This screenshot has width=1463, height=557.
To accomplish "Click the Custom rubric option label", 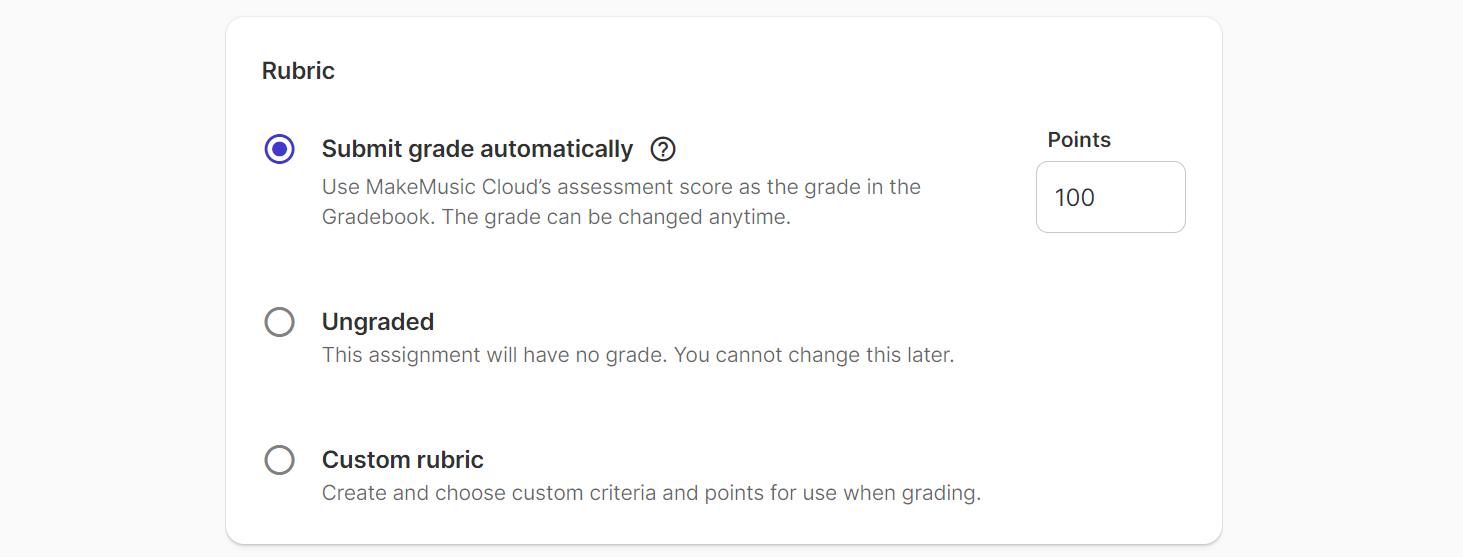I will pyautogui.click(x=403, y=460).
